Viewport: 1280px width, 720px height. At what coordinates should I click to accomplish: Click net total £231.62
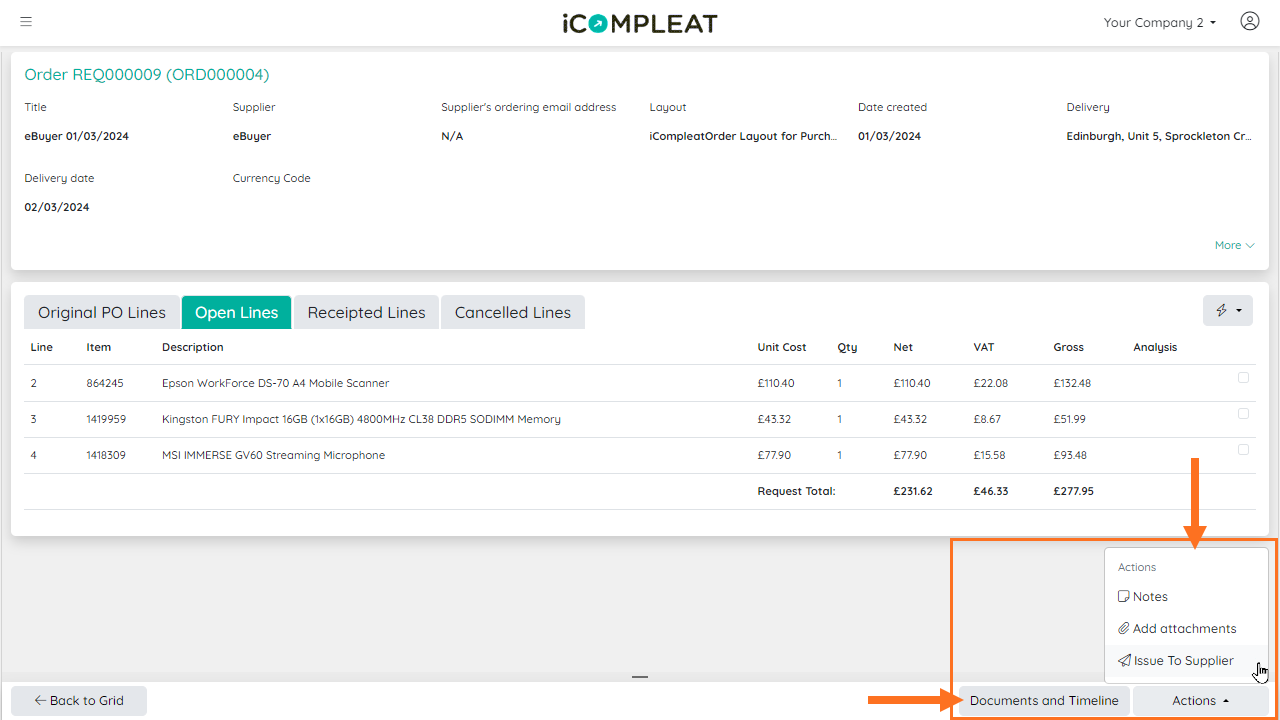point(913,492)
